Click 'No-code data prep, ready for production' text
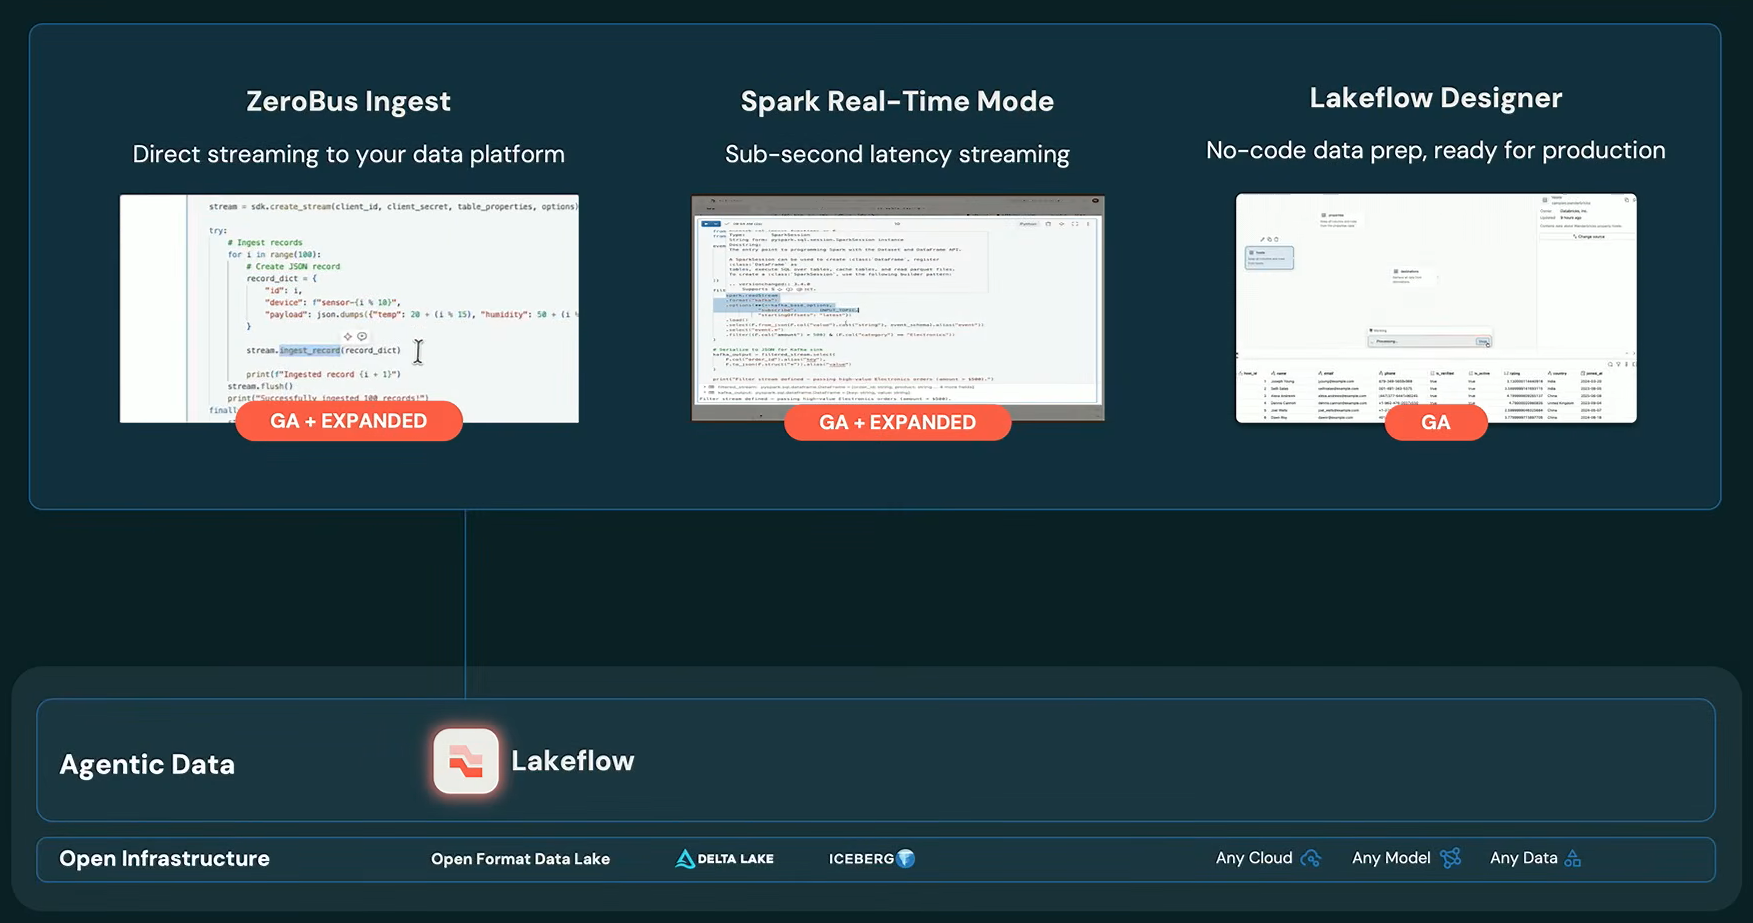This screenshot has height=923, width=1753. [1436, 150]
